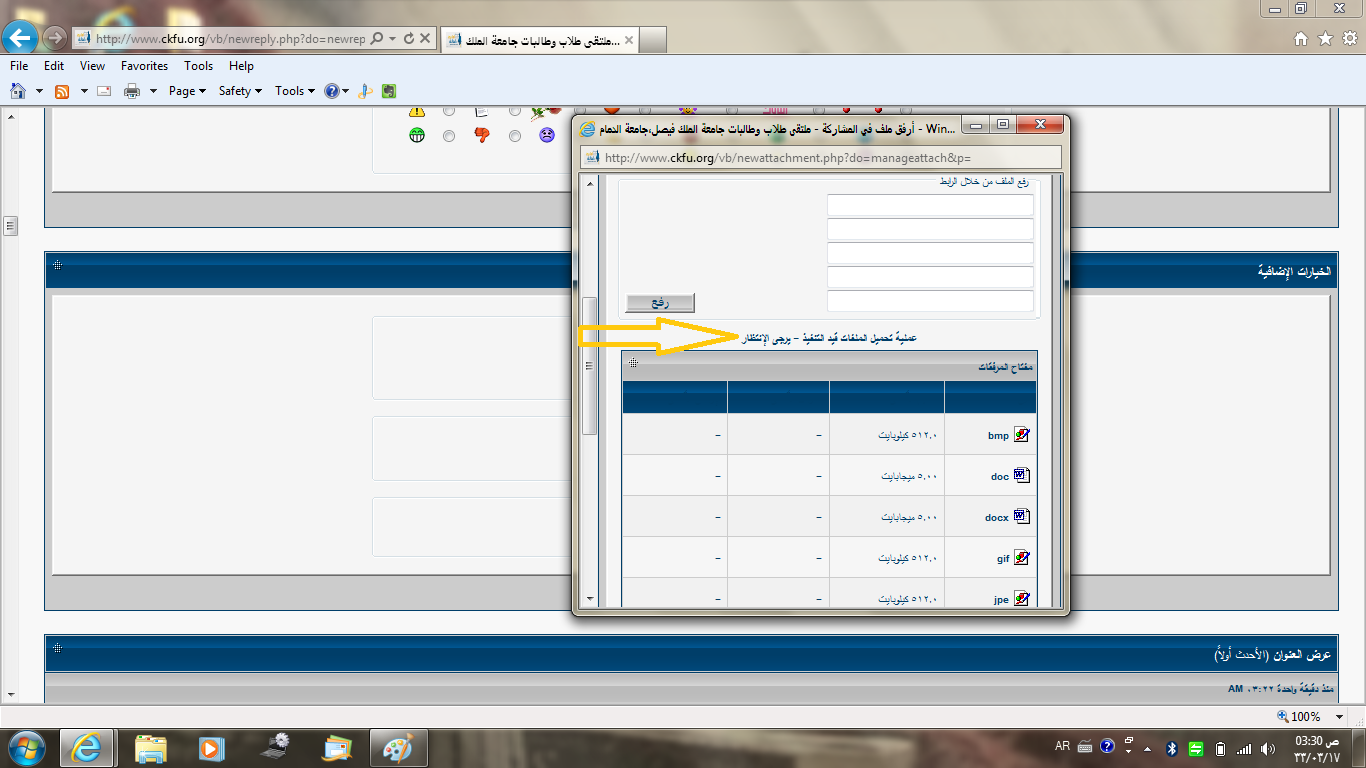This screenshot has height=768, width=1366.
Task: Open the Help menu
Action: click(241, 66)
